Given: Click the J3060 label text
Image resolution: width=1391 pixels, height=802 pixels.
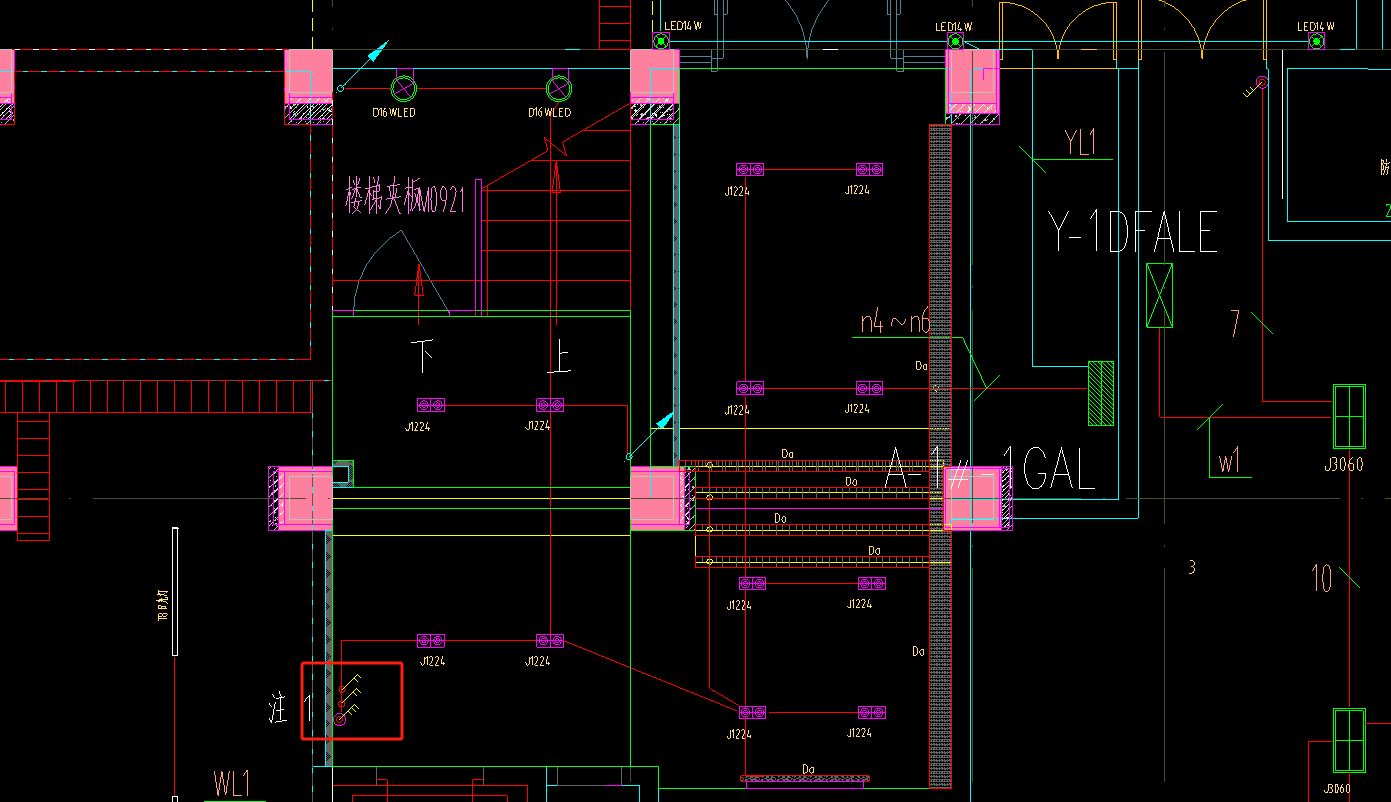Looking at the screenshot, I should coord(1343,464).
